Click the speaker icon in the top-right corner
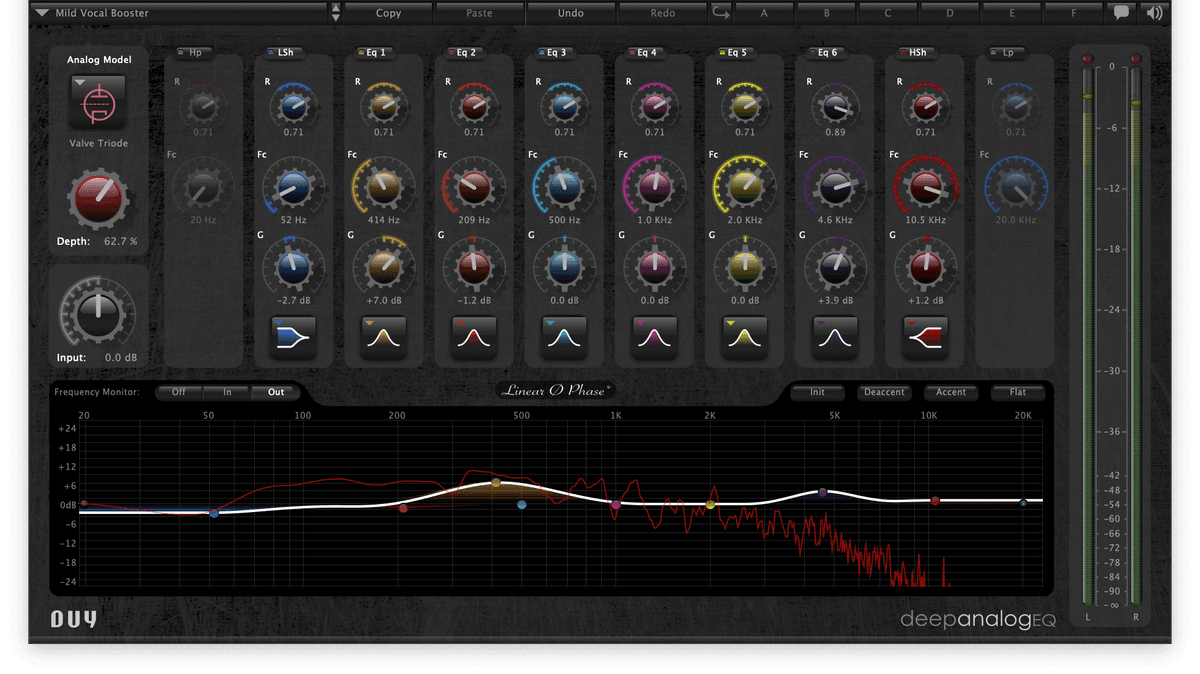 [1153, 12]
